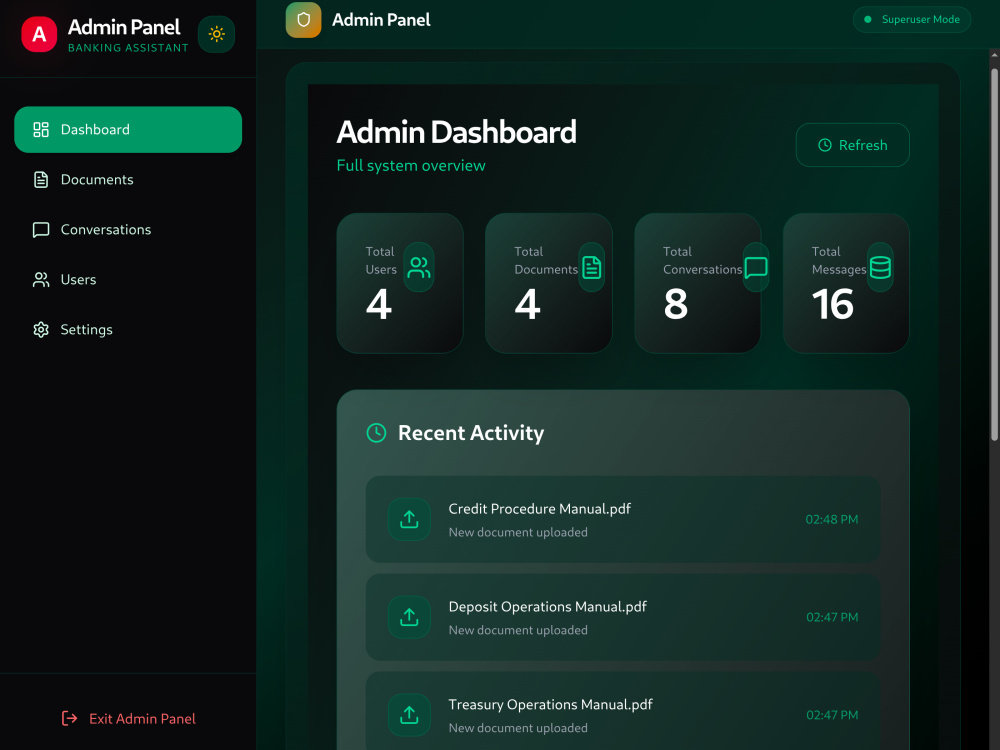Toggle light theme with the sun icon
Image resolution: width=1000 pixels, height=750 pixels.
(216, 34)
